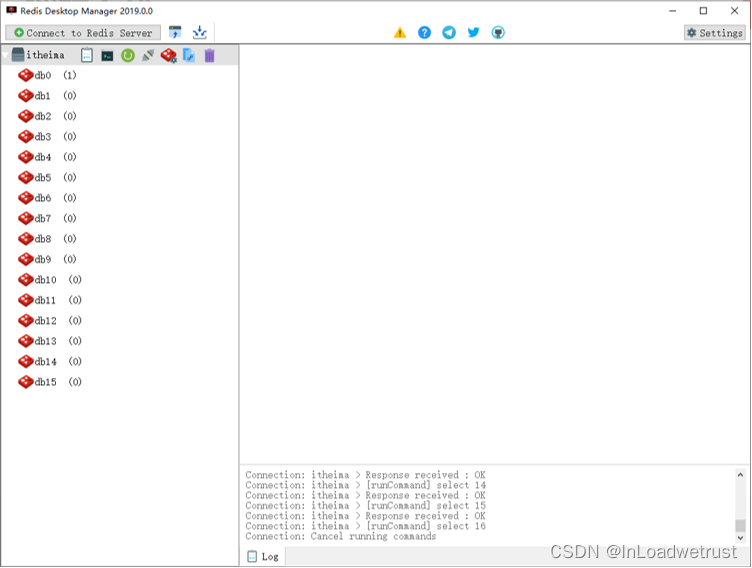Select db7 database icon
The width and height of the screenshot is (752, 568).
25,218
